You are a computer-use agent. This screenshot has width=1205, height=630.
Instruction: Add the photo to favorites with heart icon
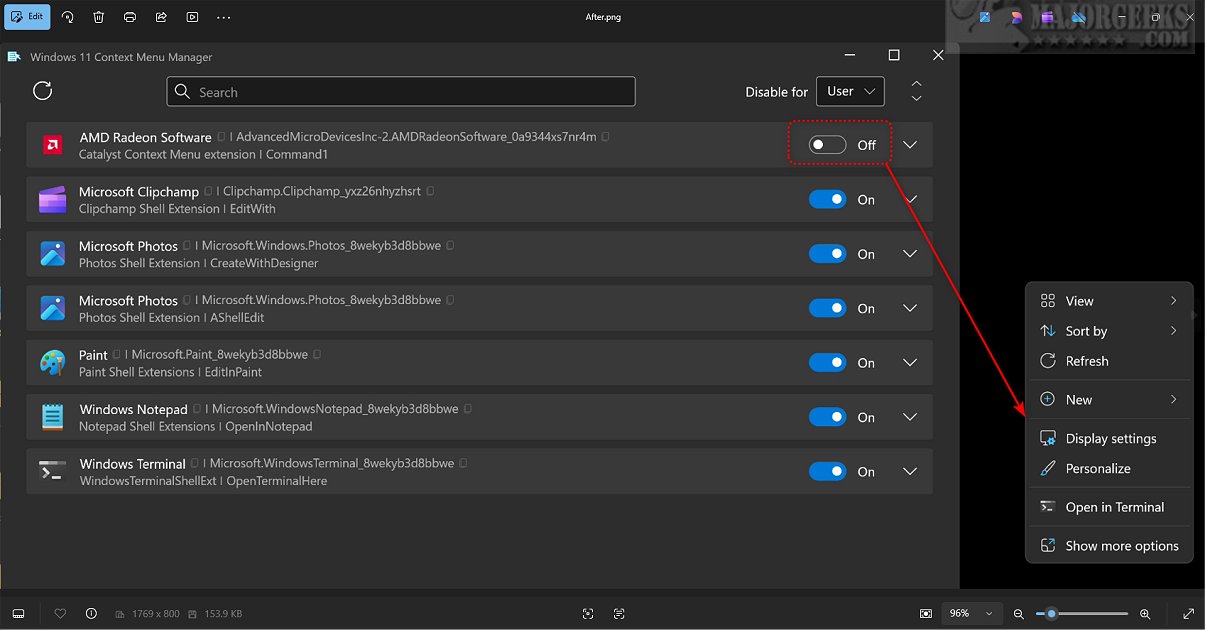[x=60, y=613]
